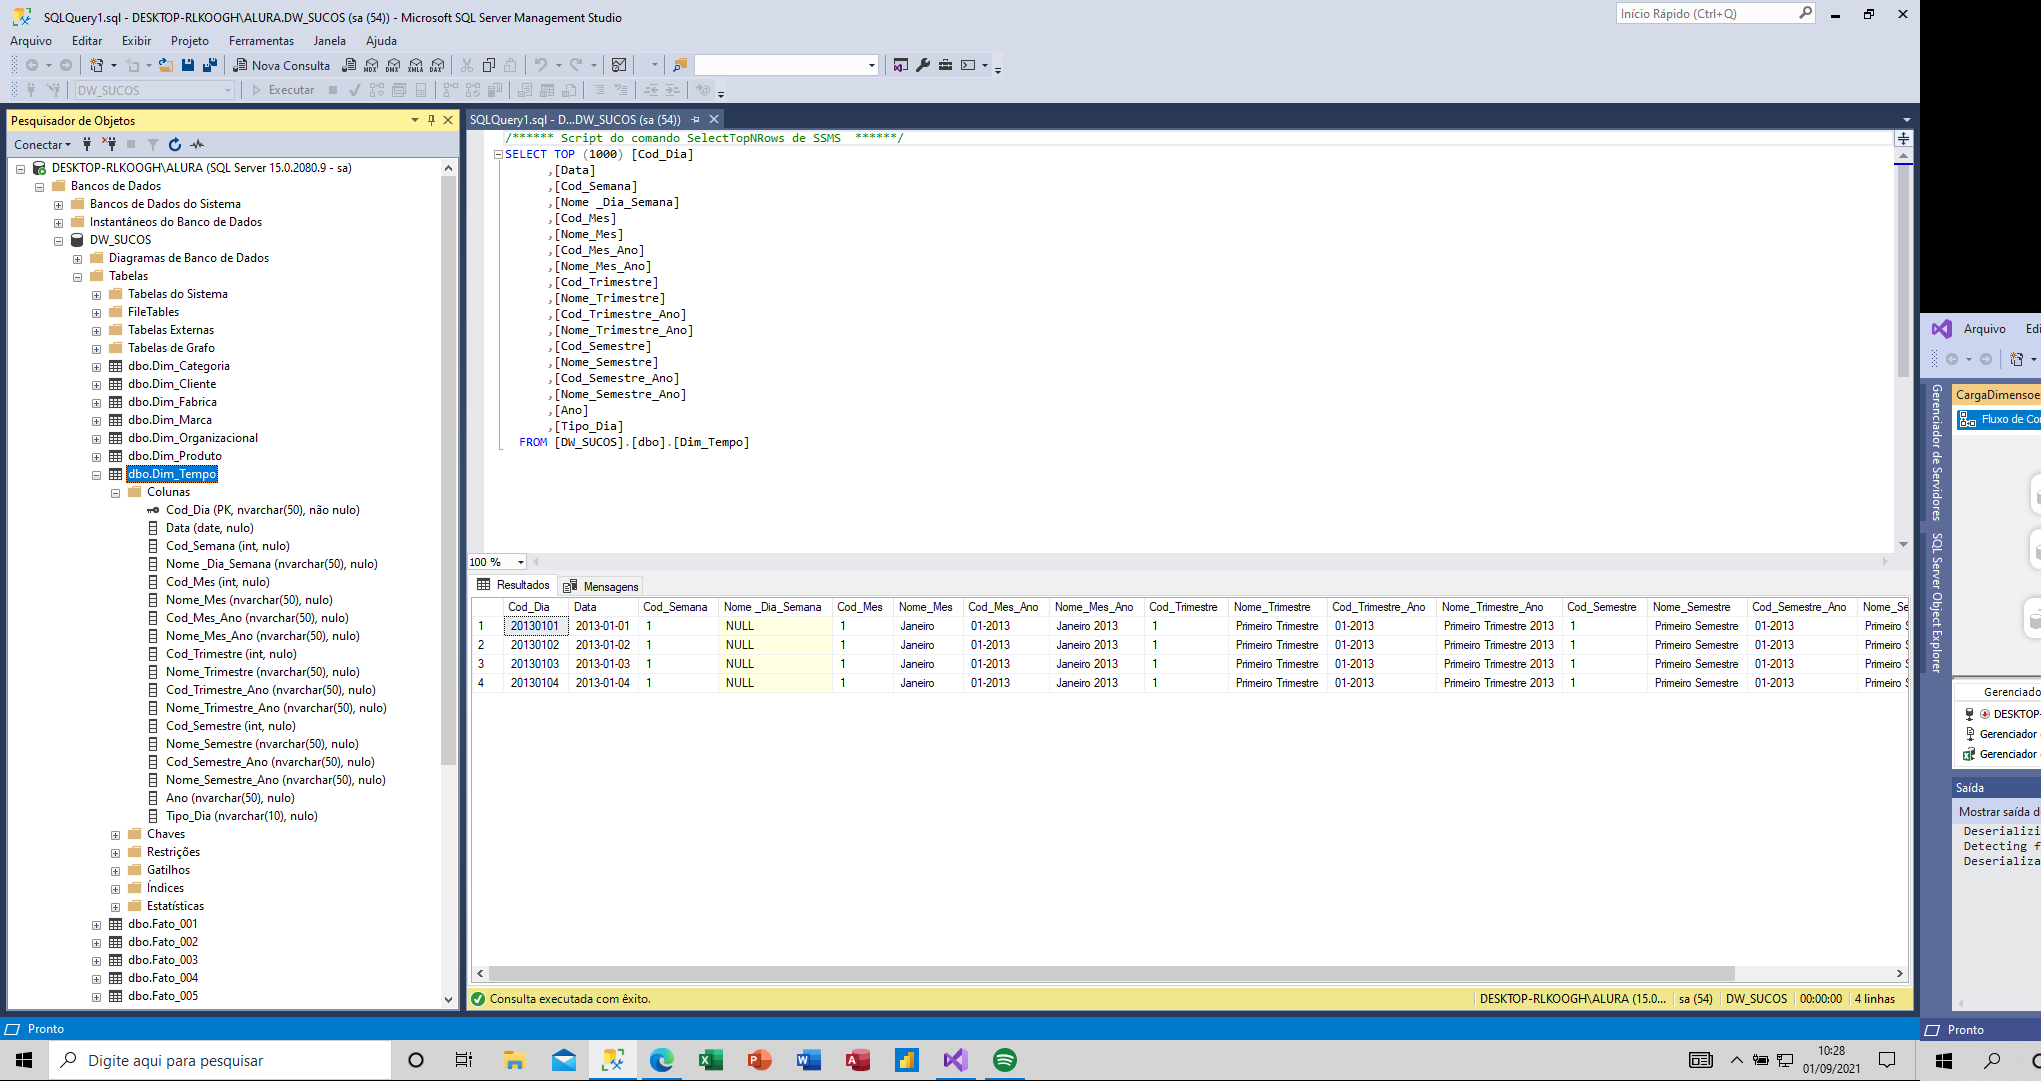Open the Projeto menu
2041x1081 pixels.
[x=190, y=41]
